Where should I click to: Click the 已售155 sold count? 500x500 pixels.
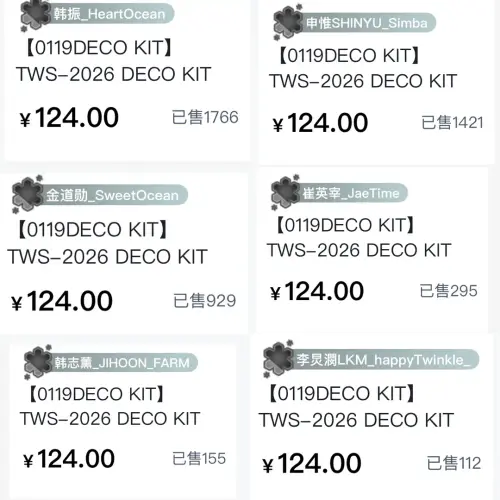199,459
